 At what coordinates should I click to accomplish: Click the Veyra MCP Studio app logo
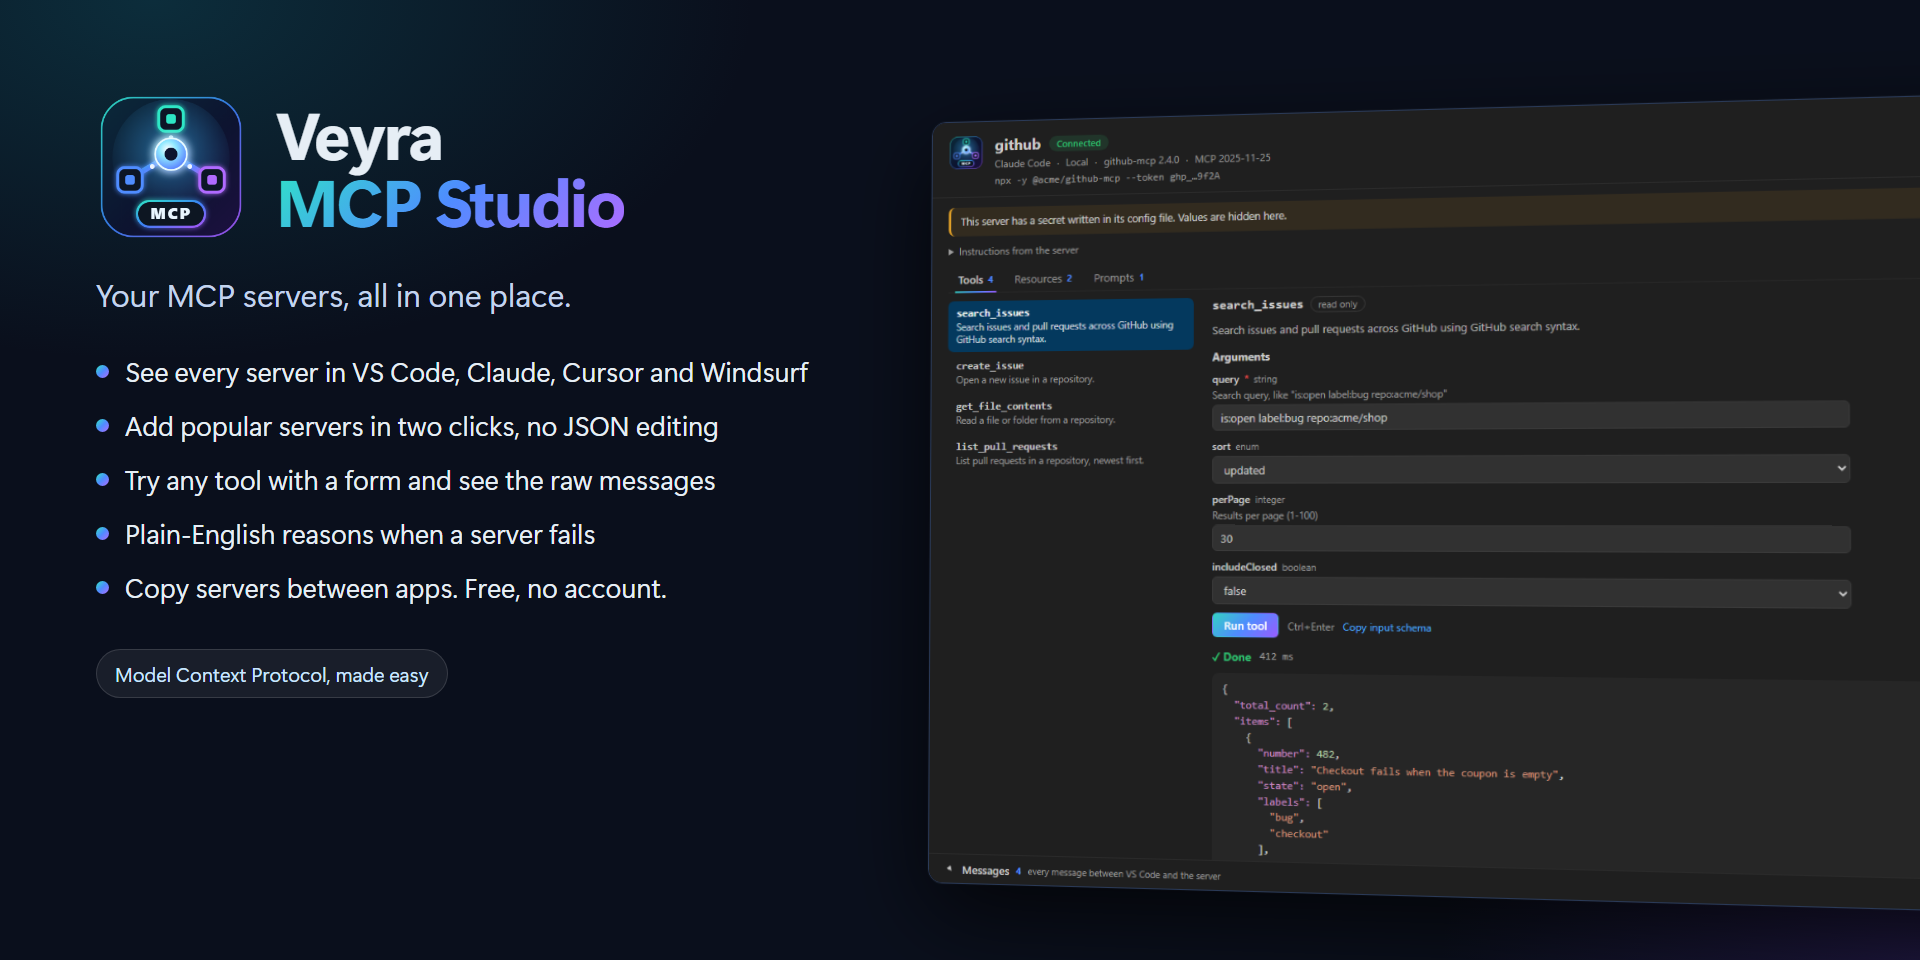(x=171, y=167)
